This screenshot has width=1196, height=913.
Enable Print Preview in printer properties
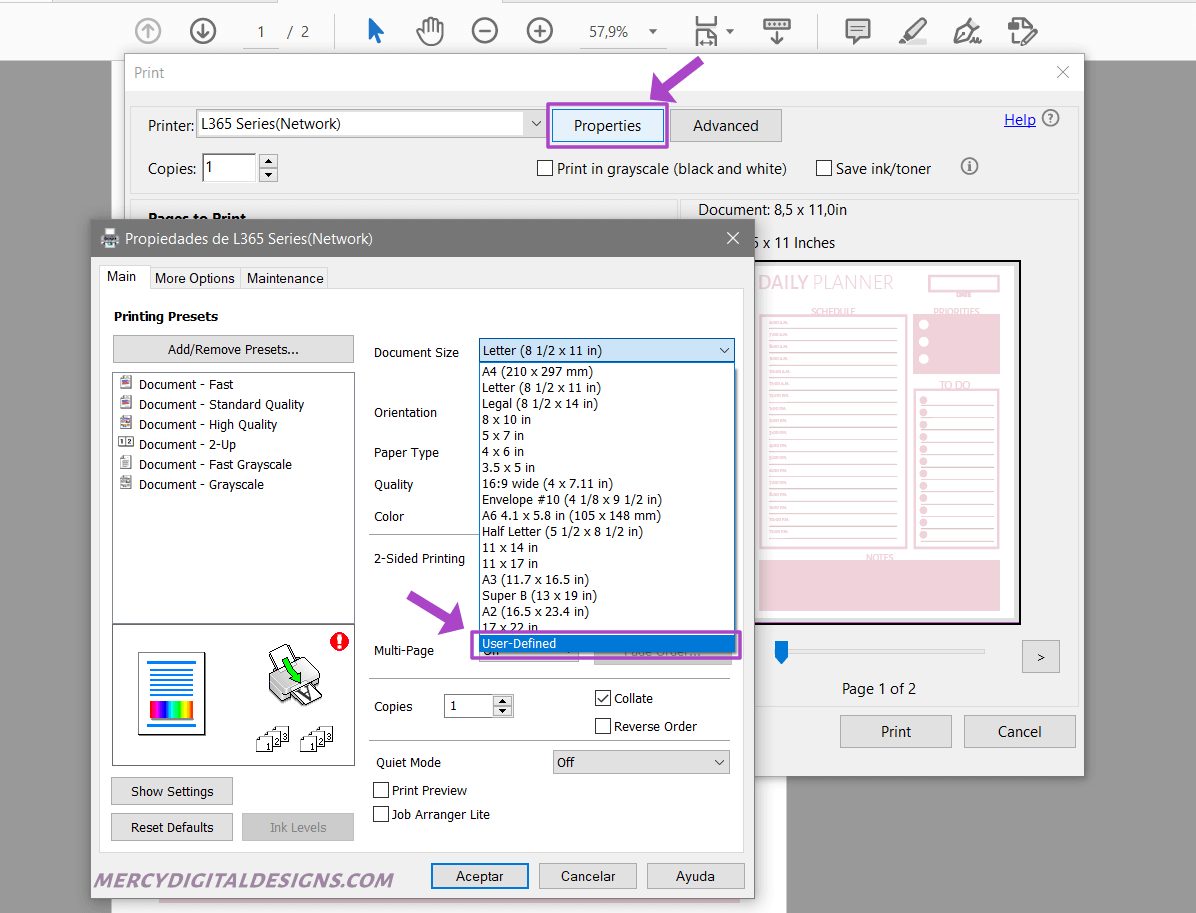381,790
